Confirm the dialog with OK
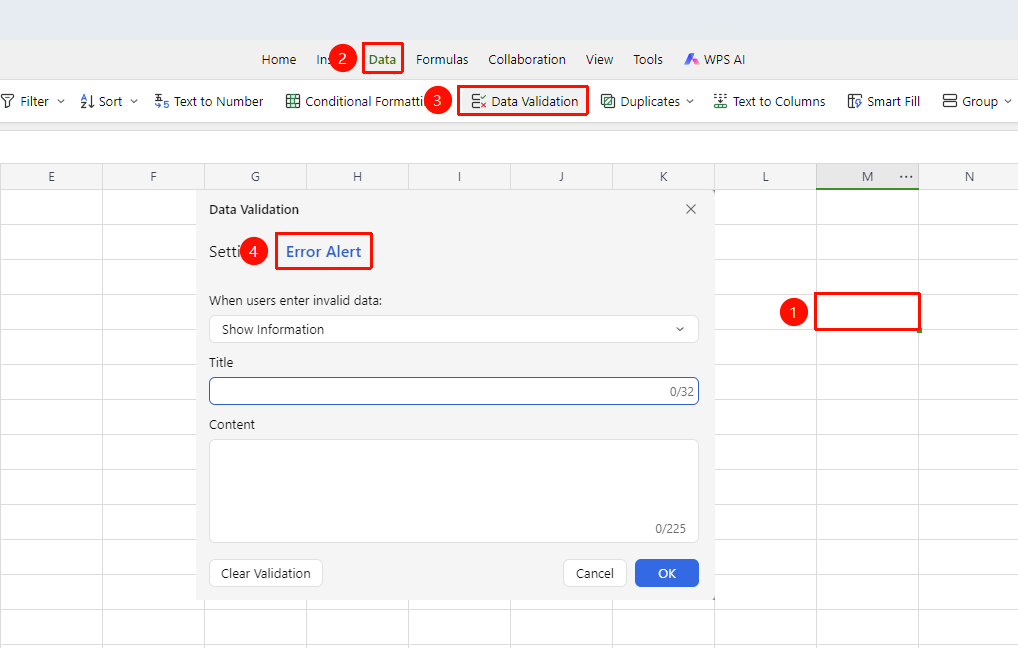 click(667, 573)
